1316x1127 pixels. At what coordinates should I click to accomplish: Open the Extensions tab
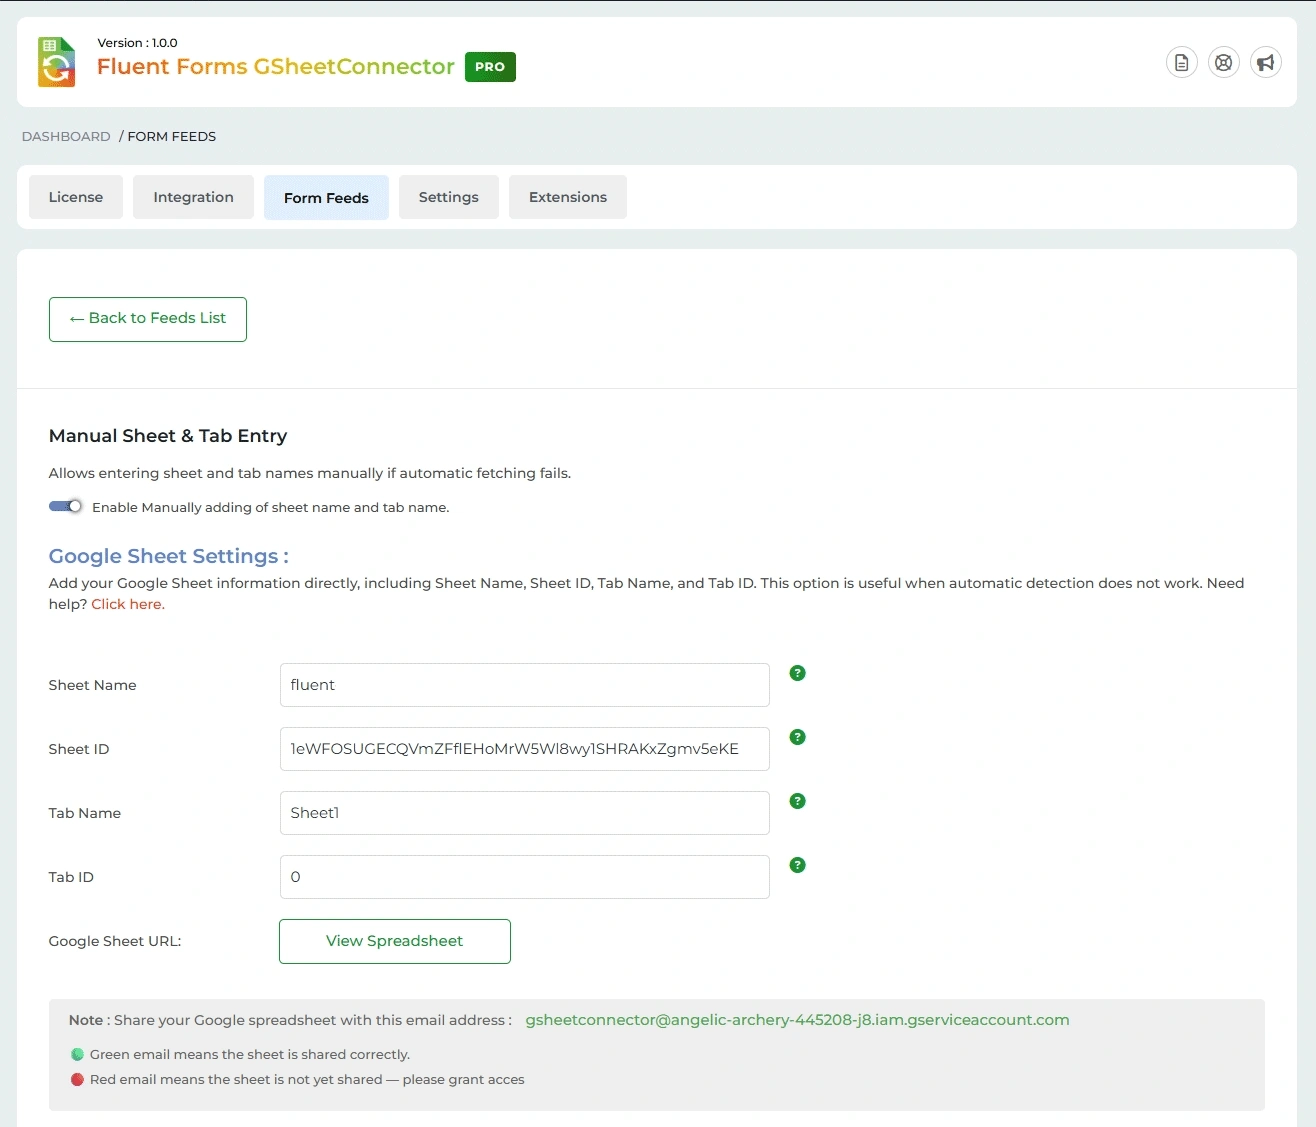pos(567,197)
